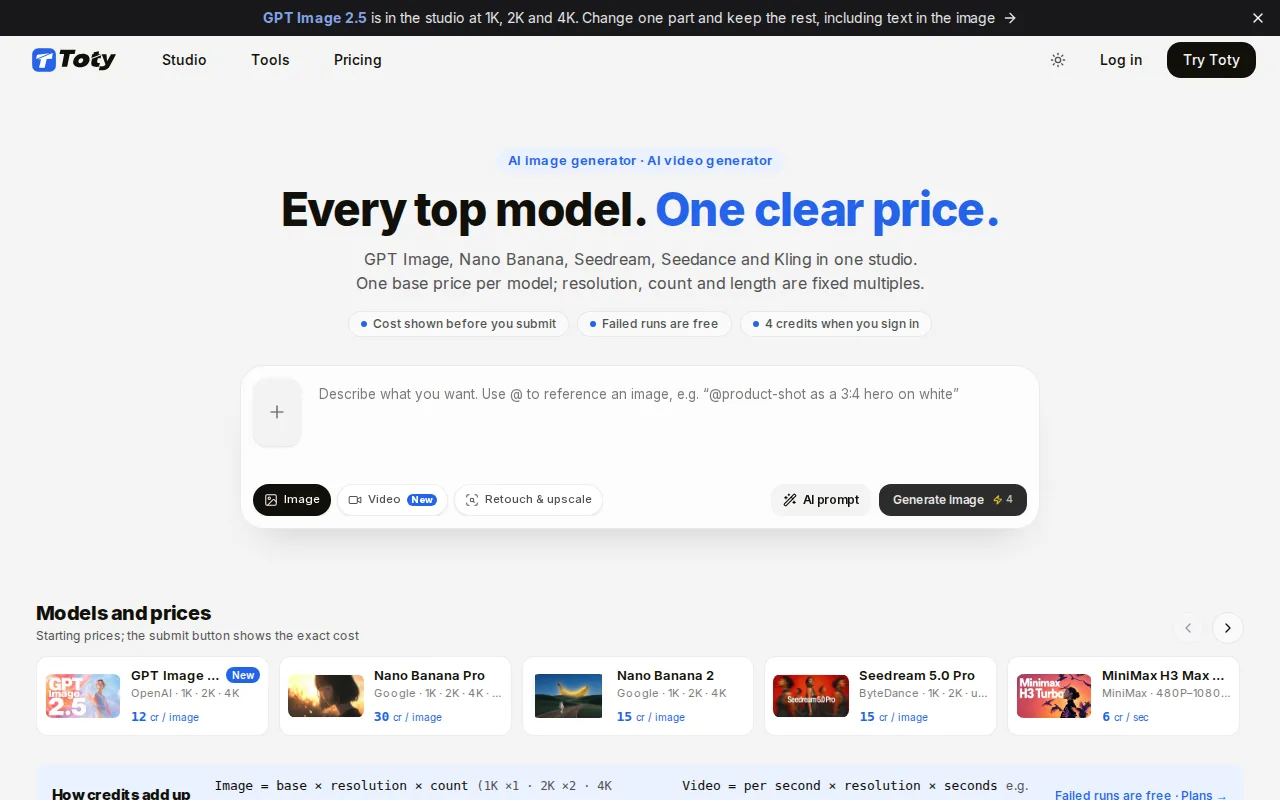Click the AI prompt magic wand button

tap(821, 500)
